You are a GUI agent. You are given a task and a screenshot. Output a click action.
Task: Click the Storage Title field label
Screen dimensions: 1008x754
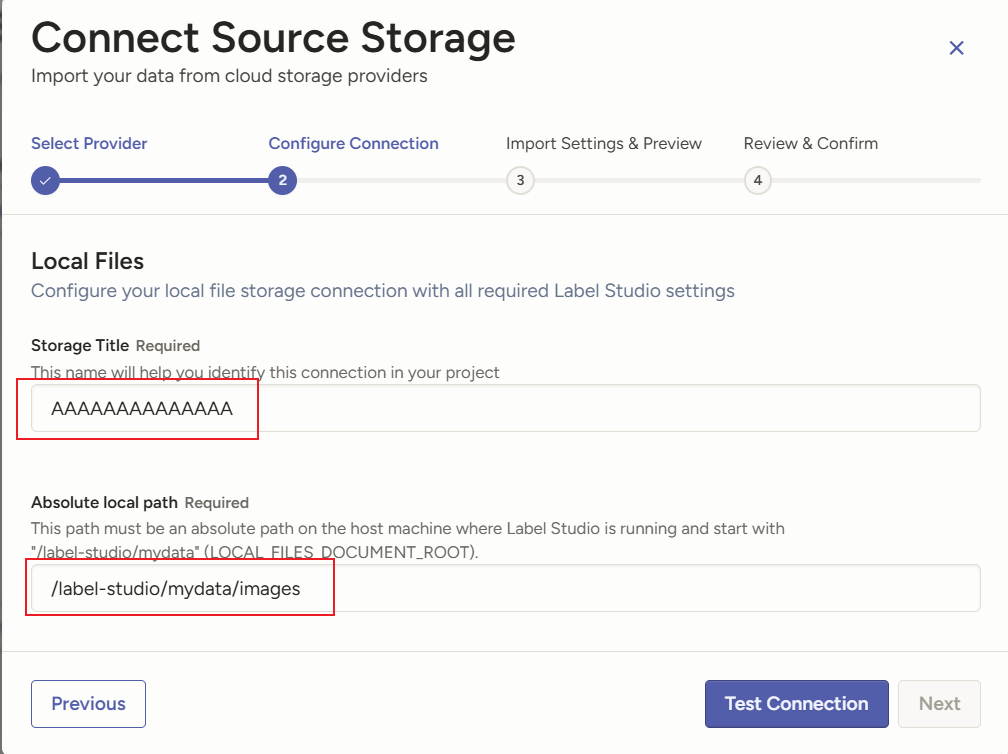coord(80,345)
